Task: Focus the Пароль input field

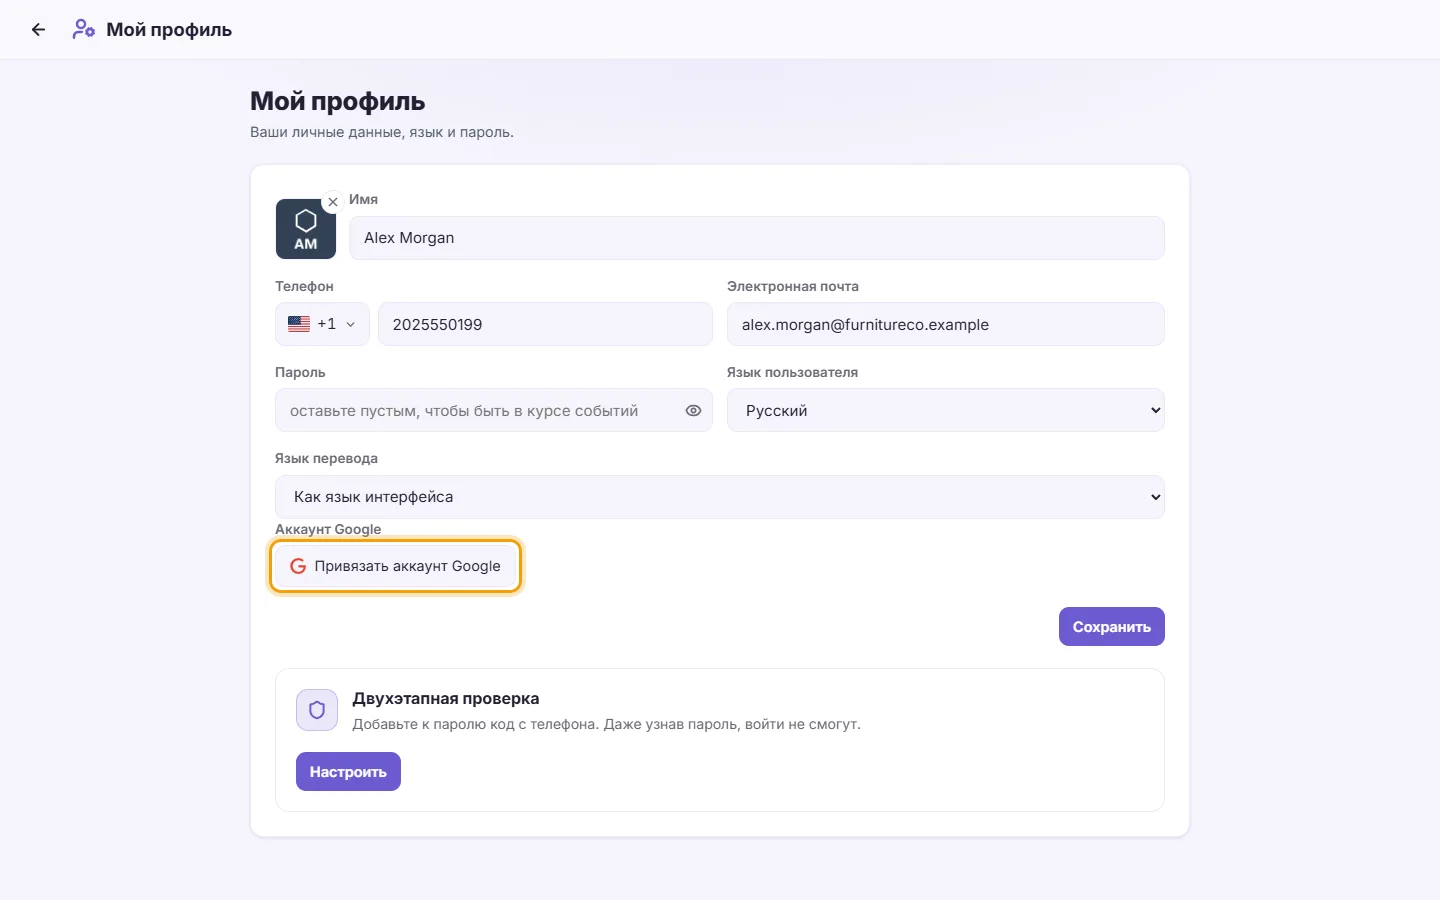Action: pos(493,410)
